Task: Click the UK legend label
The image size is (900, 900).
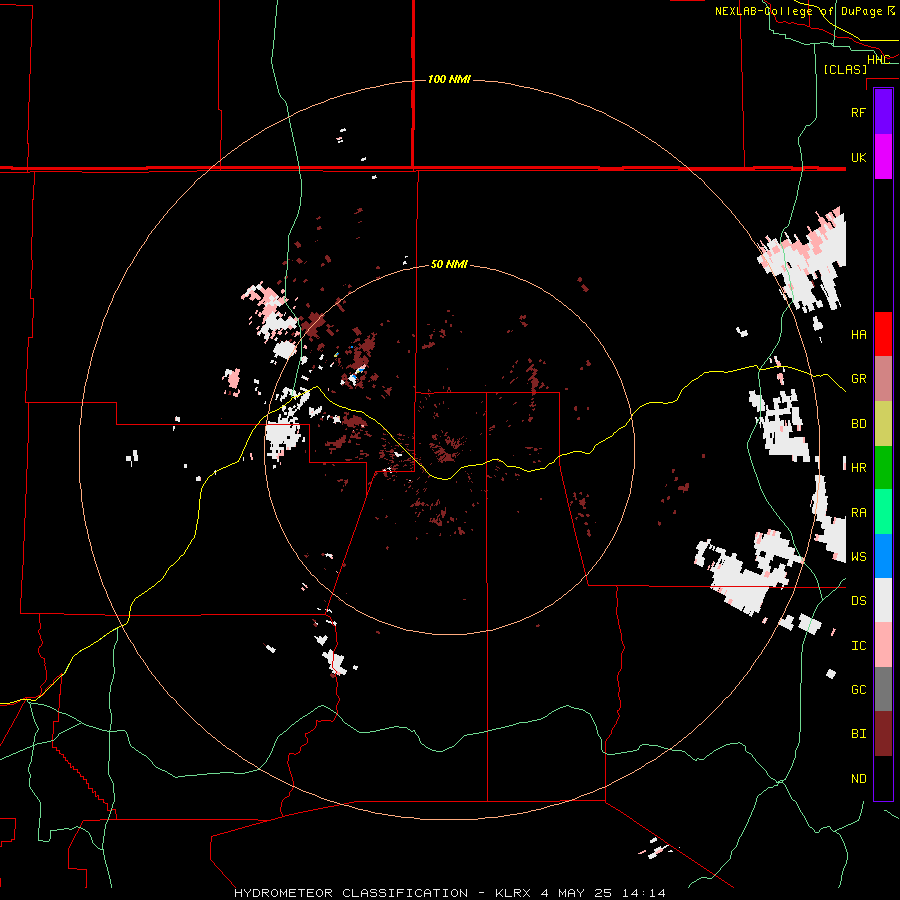Action: (x=858, y=157)
